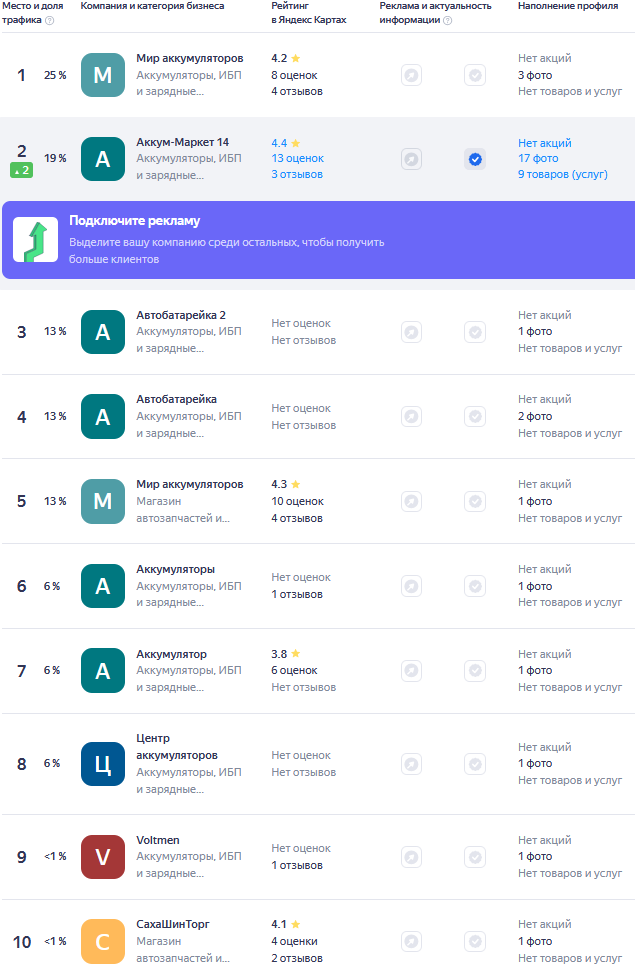Click '6 оценок' rating count
The image size is (635, 980).
pos(294,671)
